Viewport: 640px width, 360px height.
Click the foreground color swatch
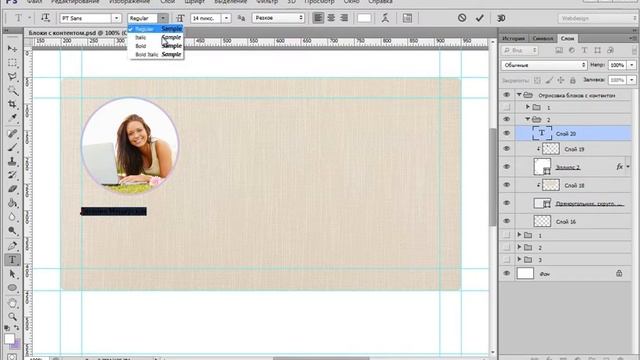(x=9, y=339)
